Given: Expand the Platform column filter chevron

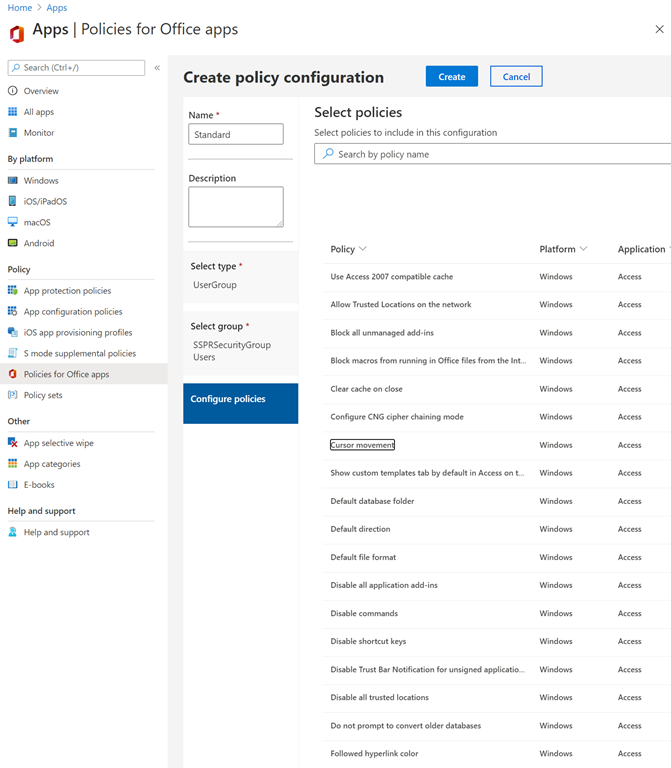Looking at the screenshot, I should 583,249.
